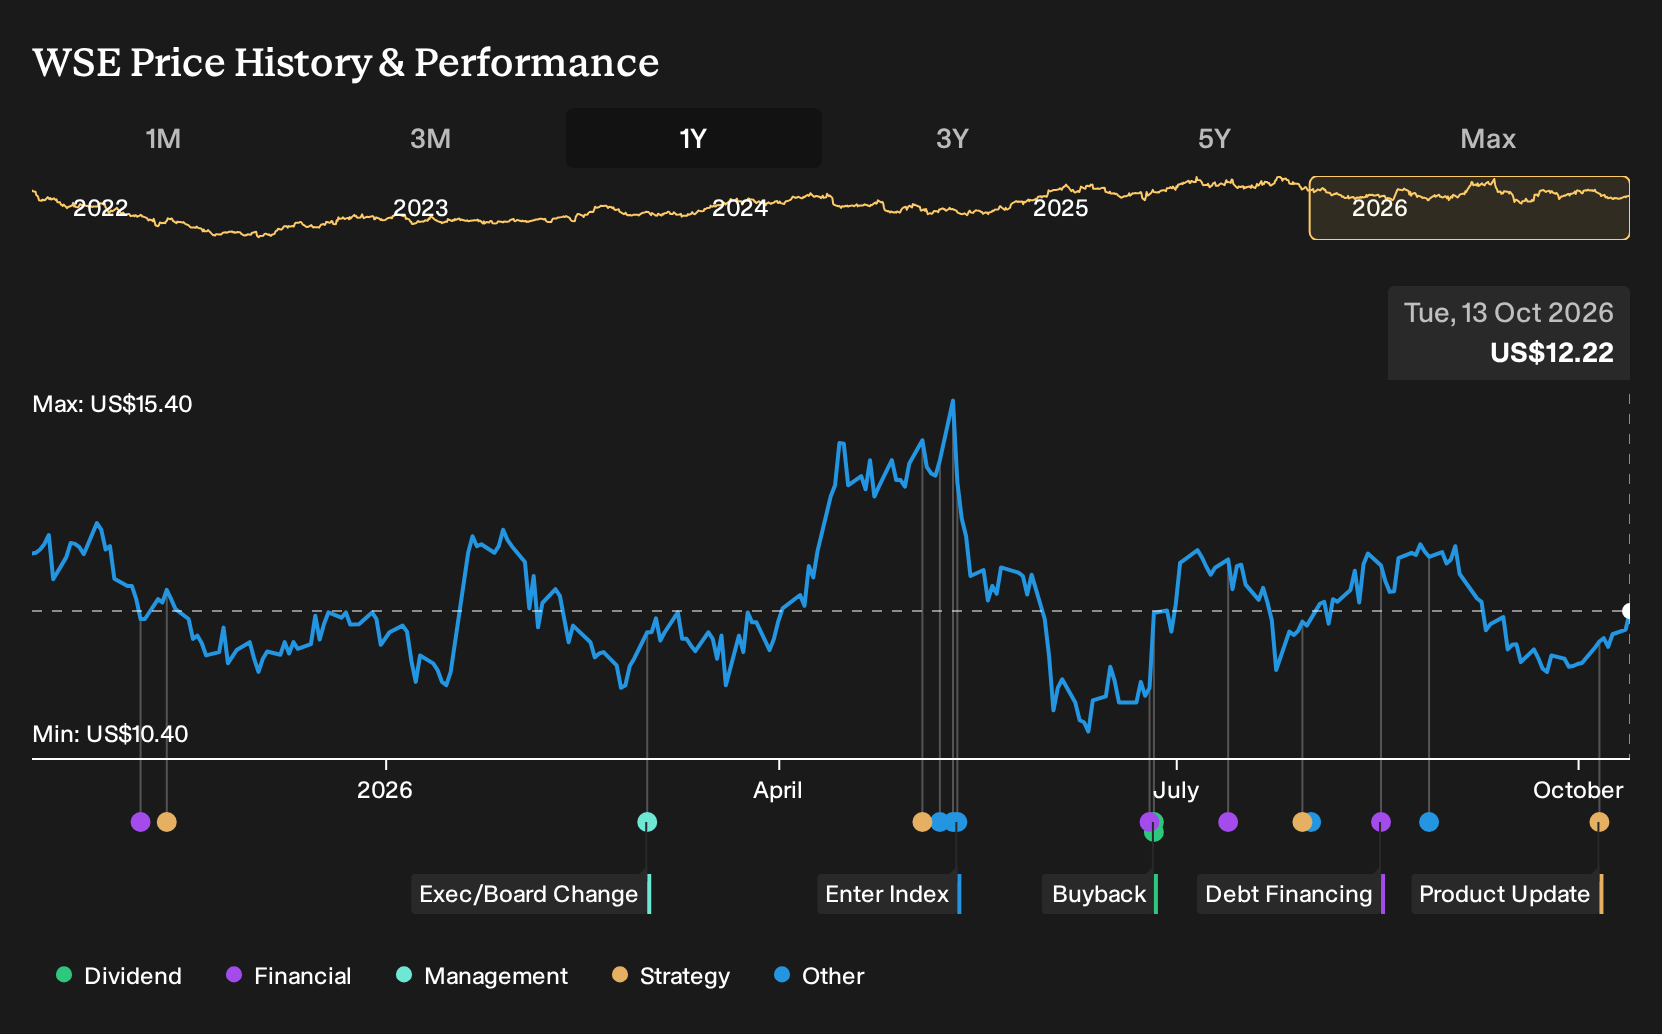The height and width of the screenshot is (1034, 1662).
Task: Open the Debt Financing event label
Action: 1291,894
